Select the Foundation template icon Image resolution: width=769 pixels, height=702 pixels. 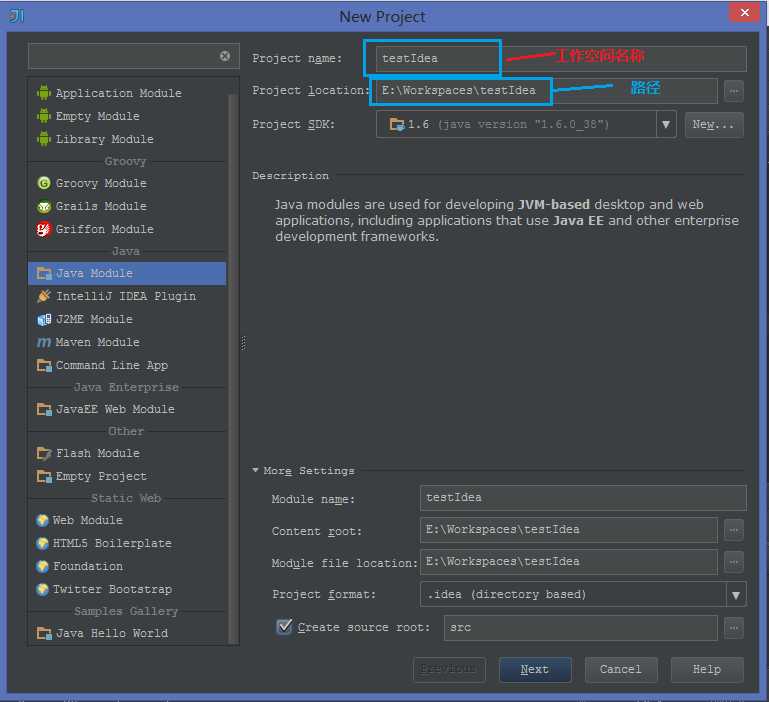tap(42, 566)
